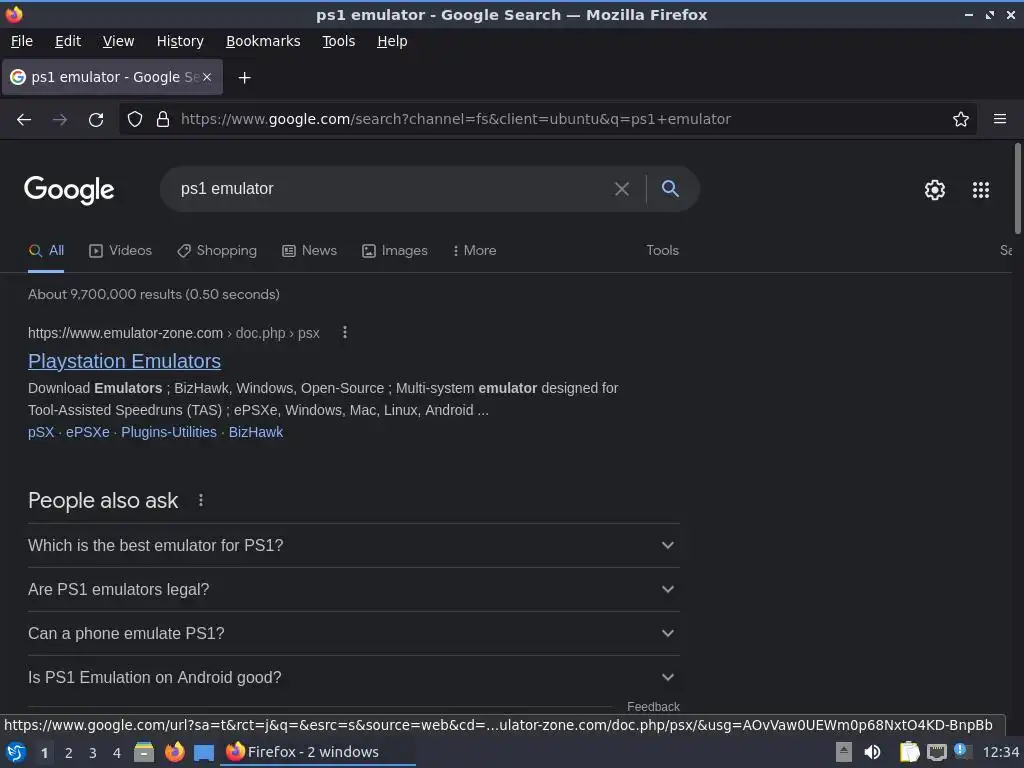Launch Firefox from taskbar quick launcher
This screenshot has width=1024, height=768.
click(x=174, y=752)
